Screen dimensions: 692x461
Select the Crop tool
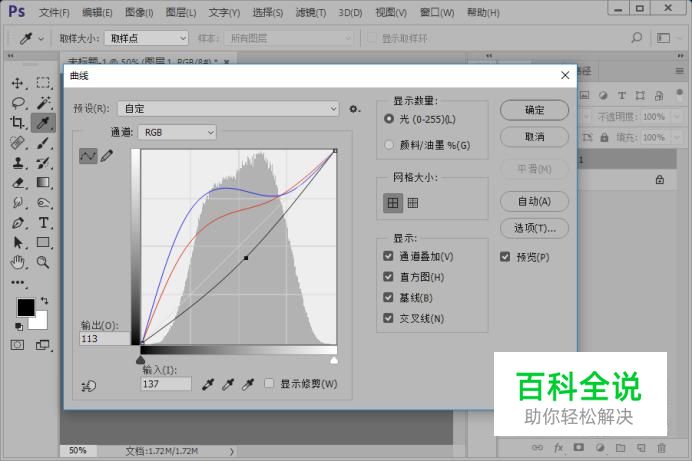pyautogui.click(x=18, y=123)
